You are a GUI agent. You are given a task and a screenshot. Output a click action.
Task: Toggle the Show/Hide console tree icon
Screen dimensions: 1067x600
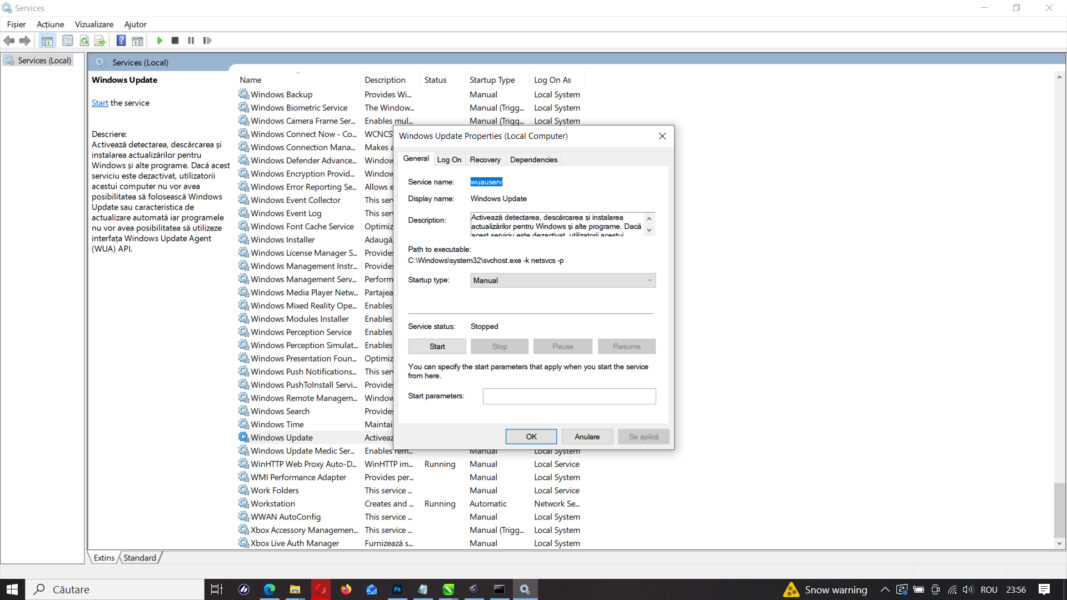[47, 40]
